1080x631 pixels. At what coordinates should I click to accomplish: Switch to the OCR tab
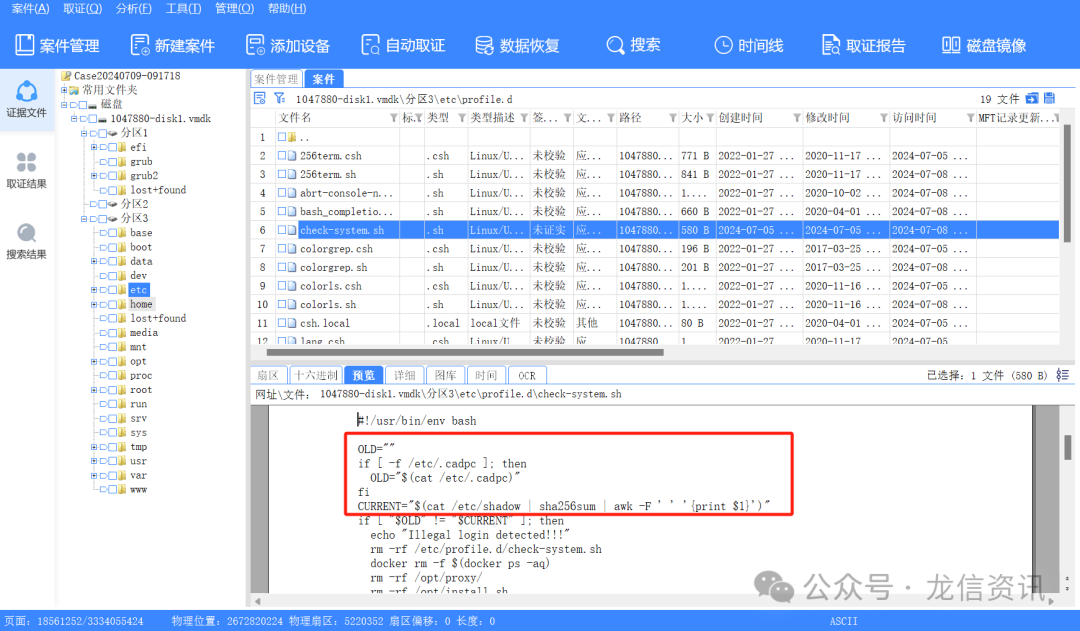point(527,375)
